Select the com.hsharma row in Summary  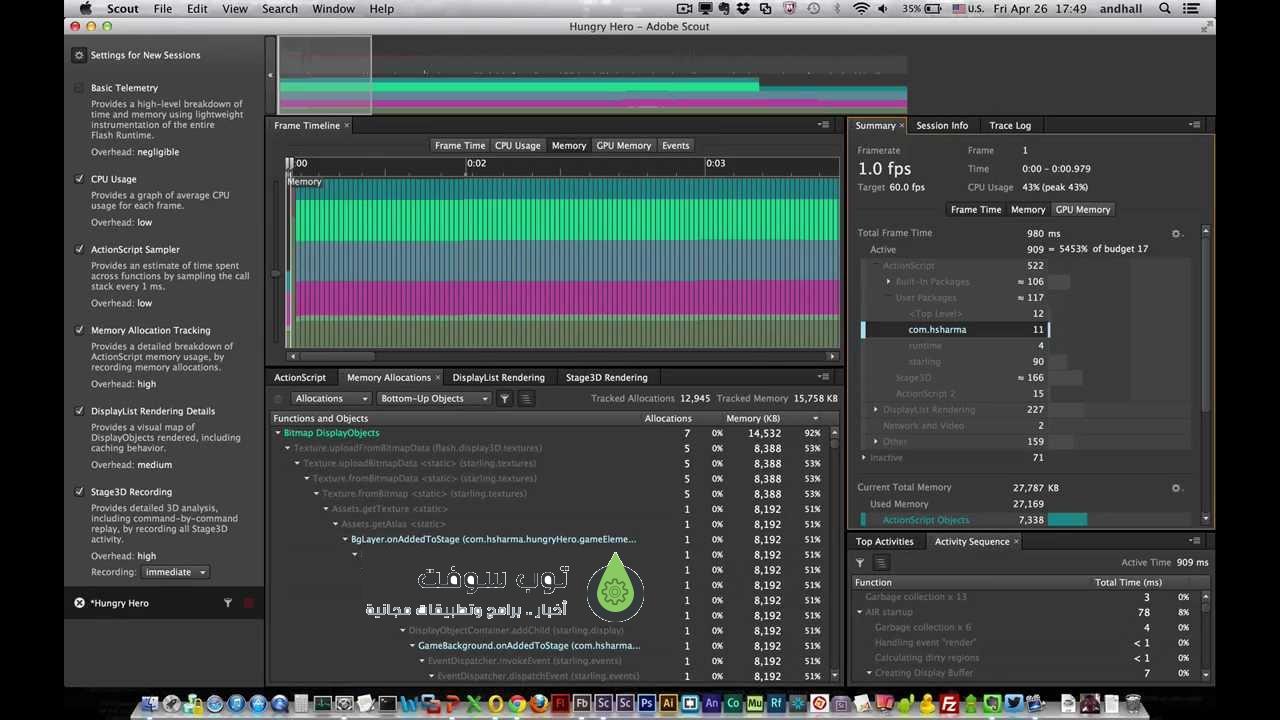tap(955, 329)
